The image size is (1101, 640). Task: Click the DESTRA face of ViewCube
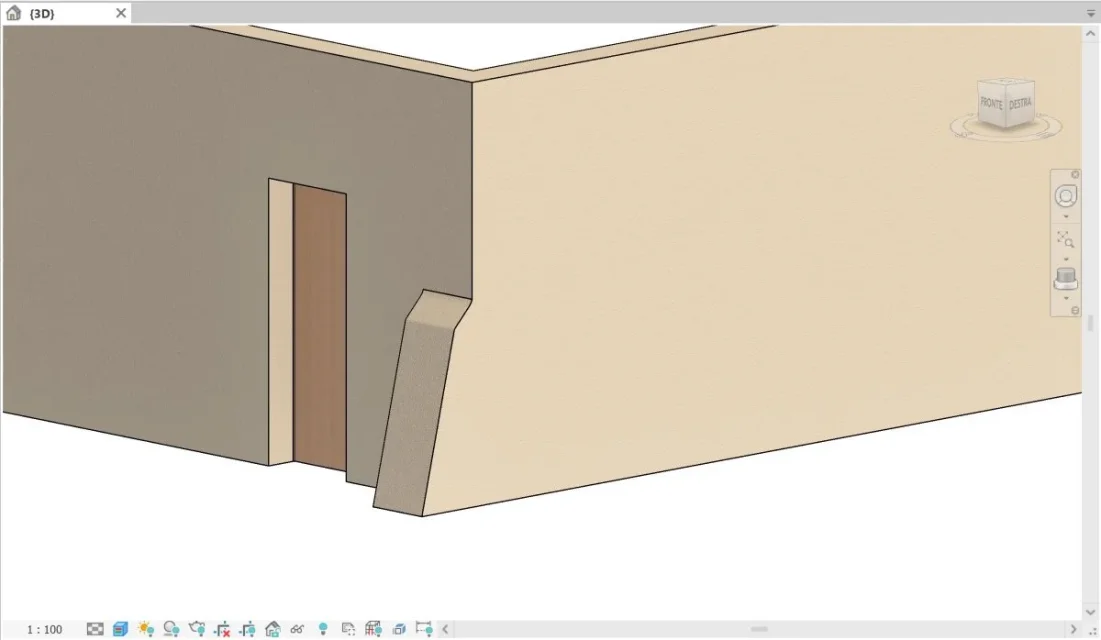1020,102
